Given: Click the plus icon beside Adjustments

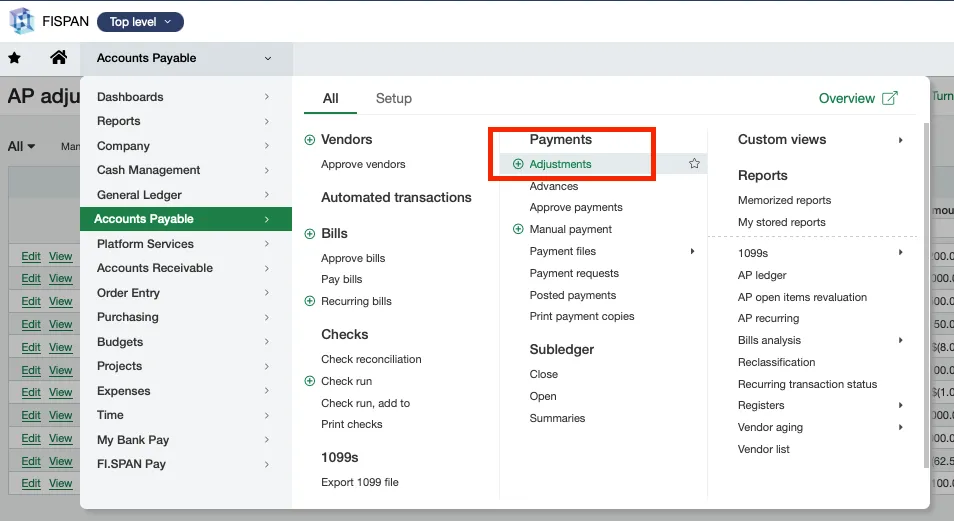Looking at the screenshot, I should (518, 164).
